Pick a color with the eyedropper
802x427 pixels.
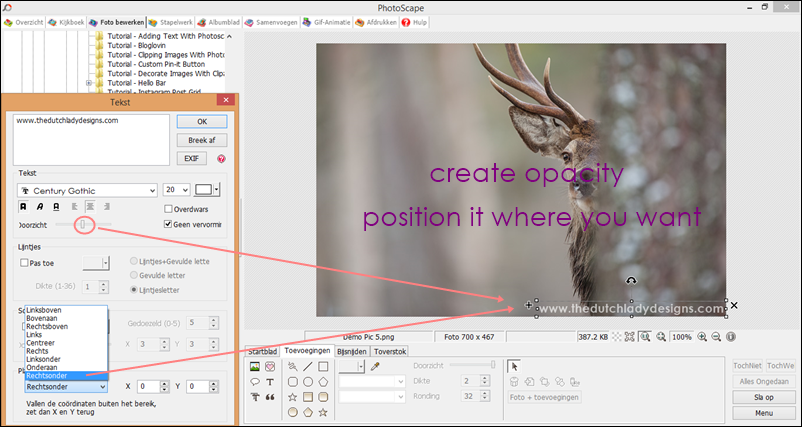(x=375, y=366)
